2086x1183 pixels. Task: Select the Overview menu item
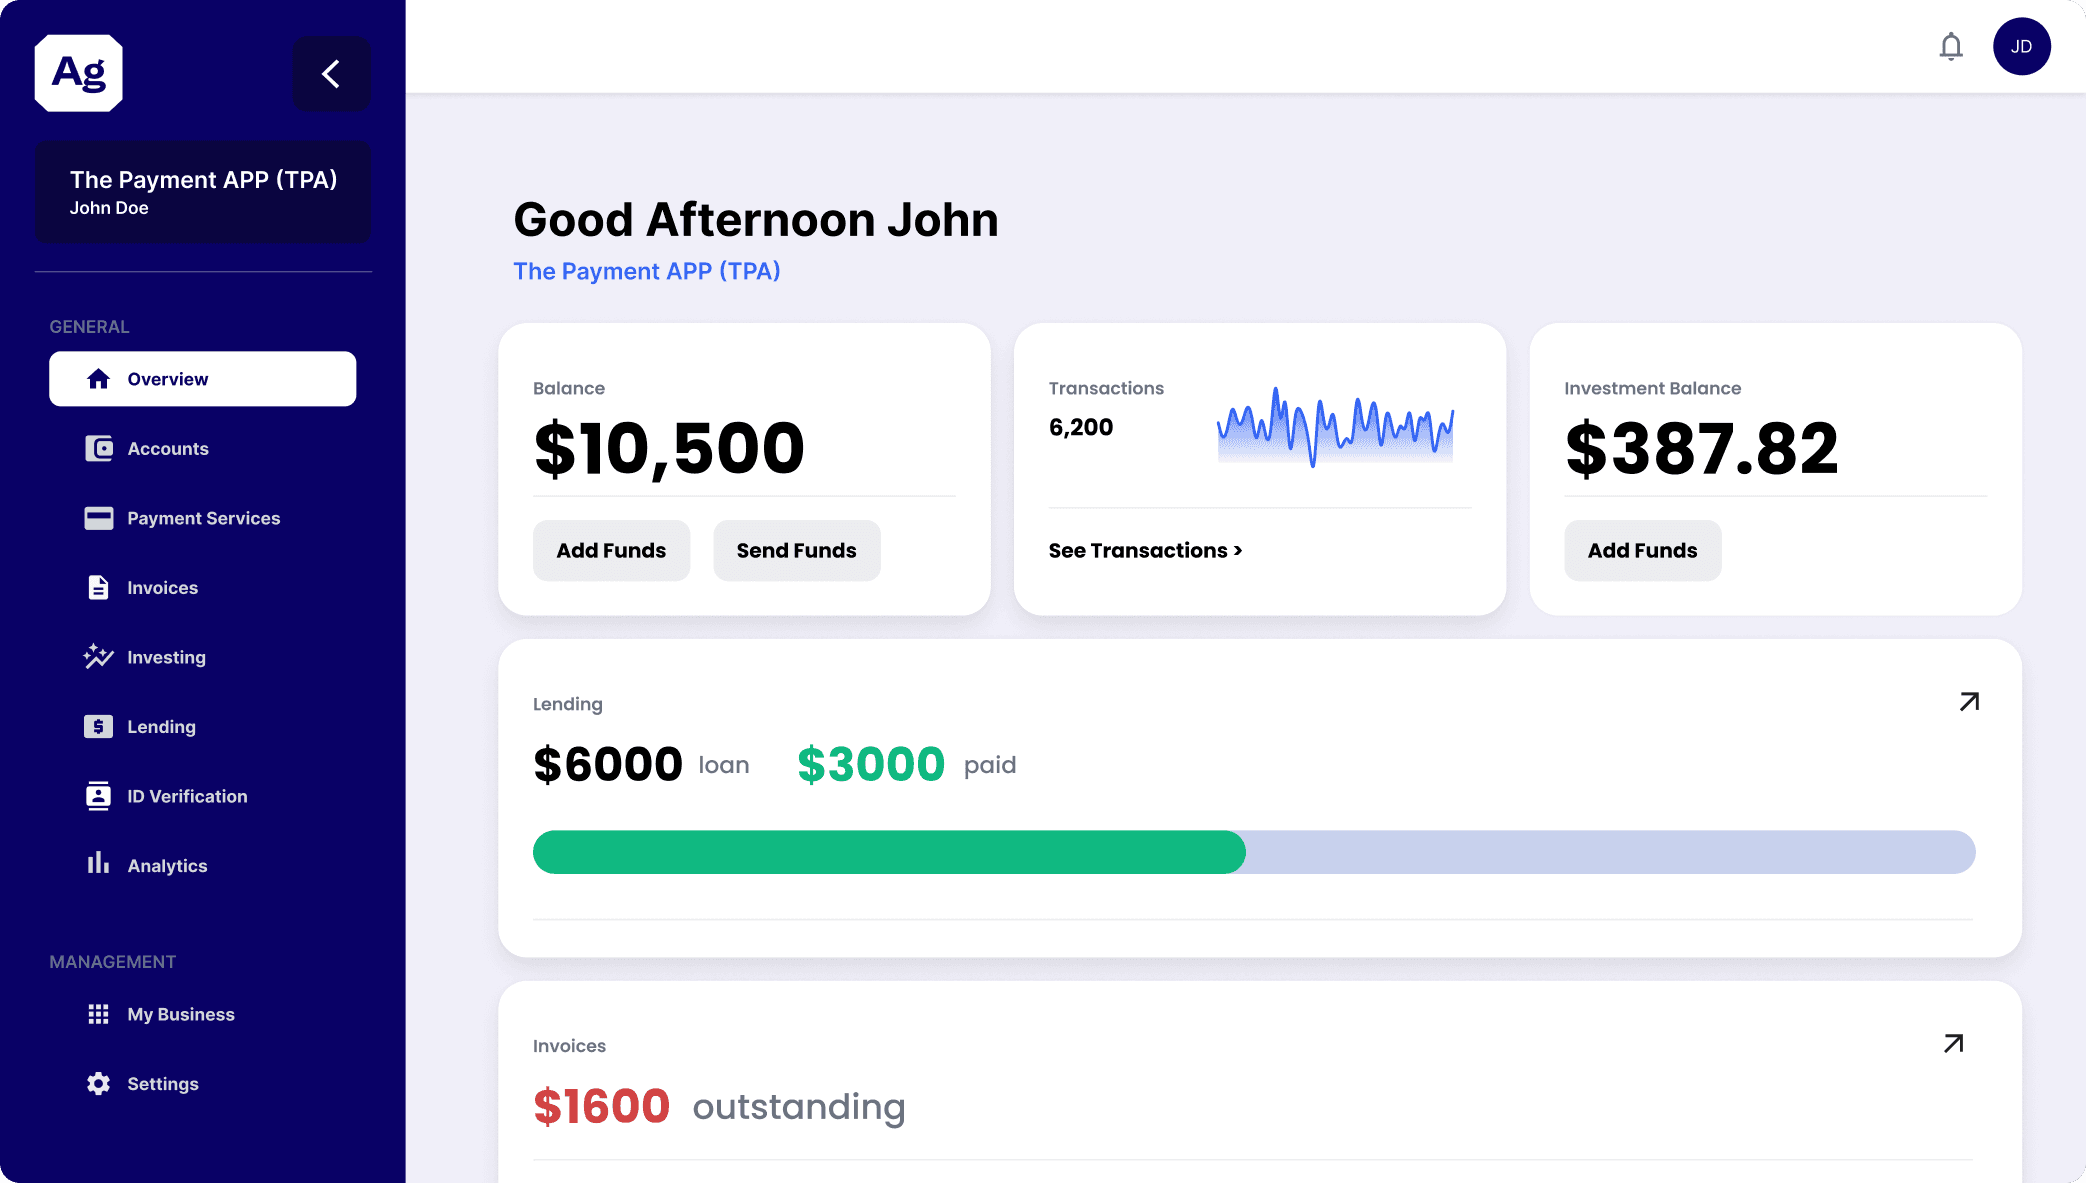coord(203,379)
